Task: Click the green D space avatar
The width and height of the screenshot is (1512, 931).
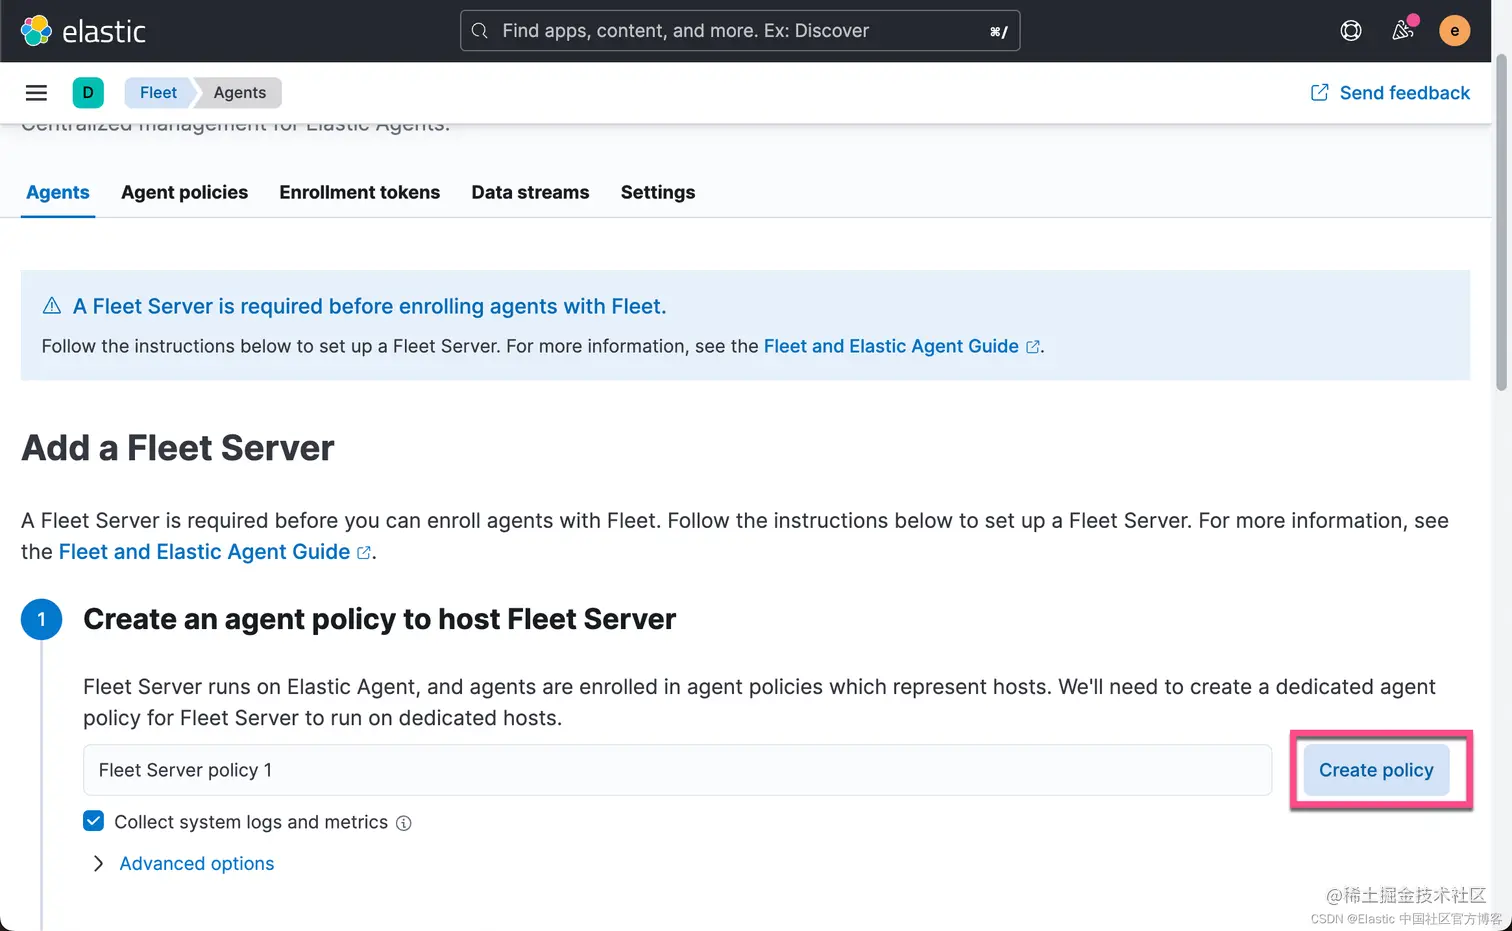Action: [x=88, y=93]
